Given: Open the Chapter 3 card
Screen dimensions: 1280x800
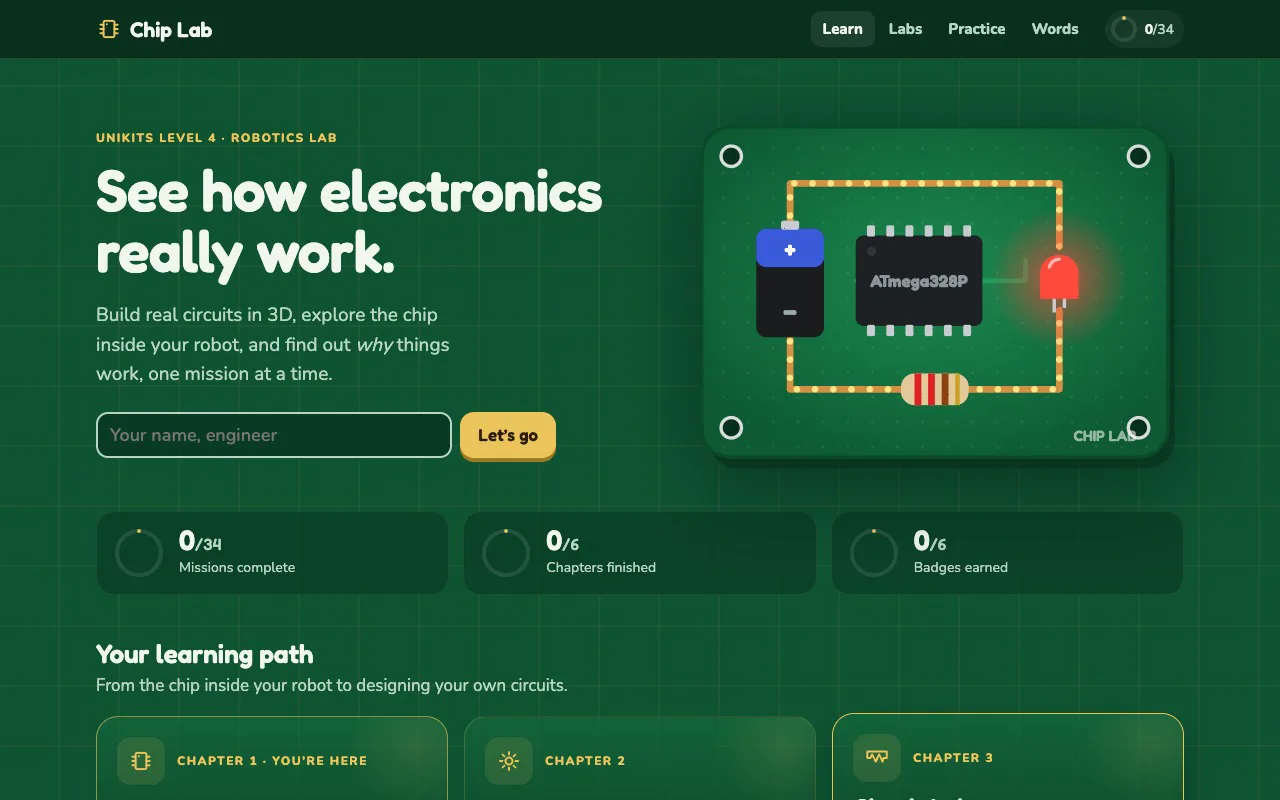Looking at the screenshot, I should 1008,756.
